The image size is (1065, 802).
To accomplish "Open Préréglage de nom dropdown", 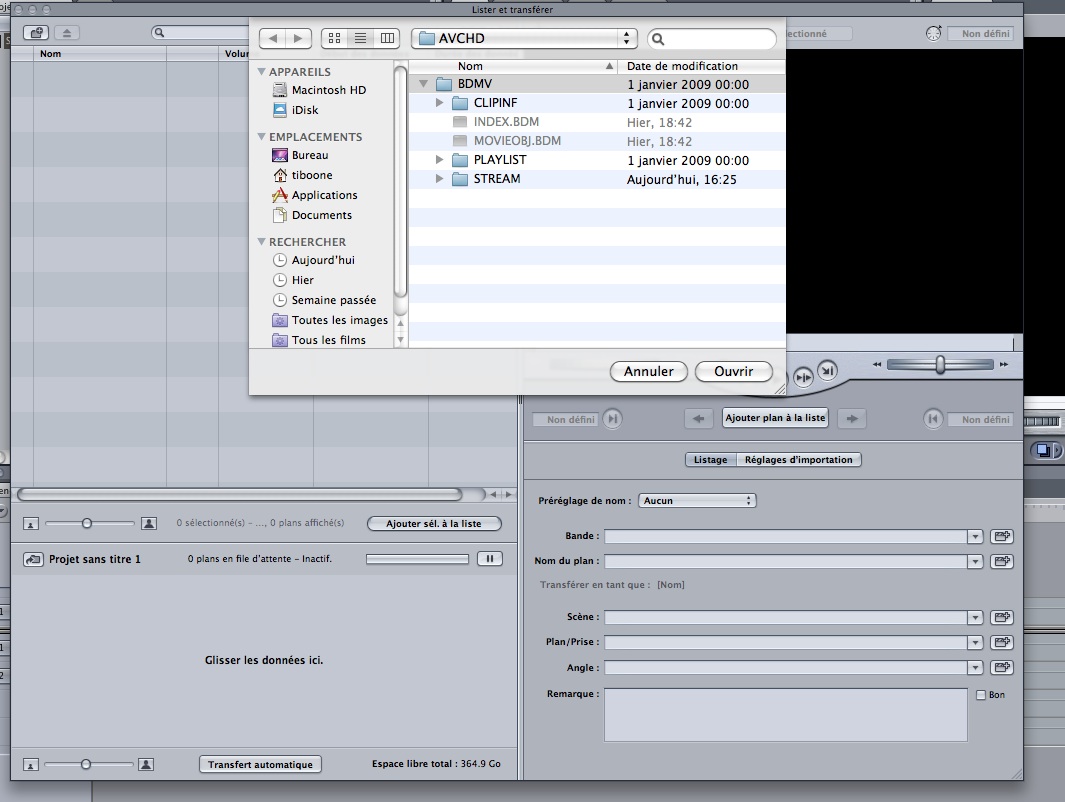I will coord(697,500).
